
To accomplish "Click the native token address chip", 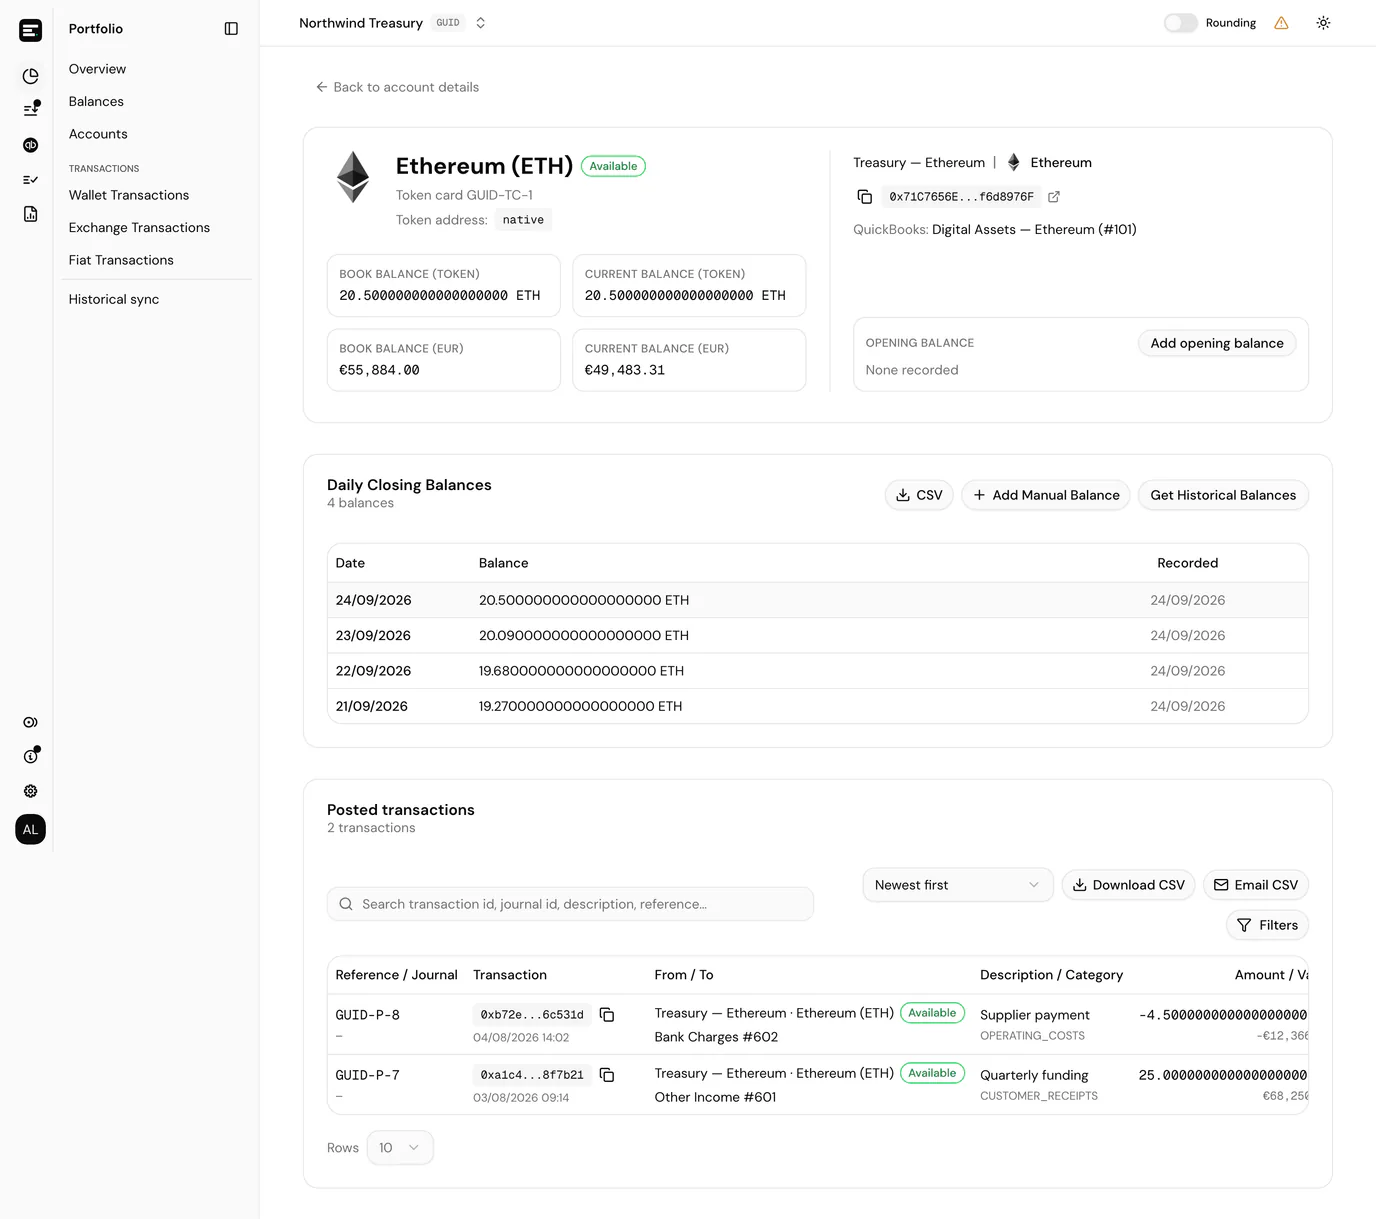I will click(523, 220).
